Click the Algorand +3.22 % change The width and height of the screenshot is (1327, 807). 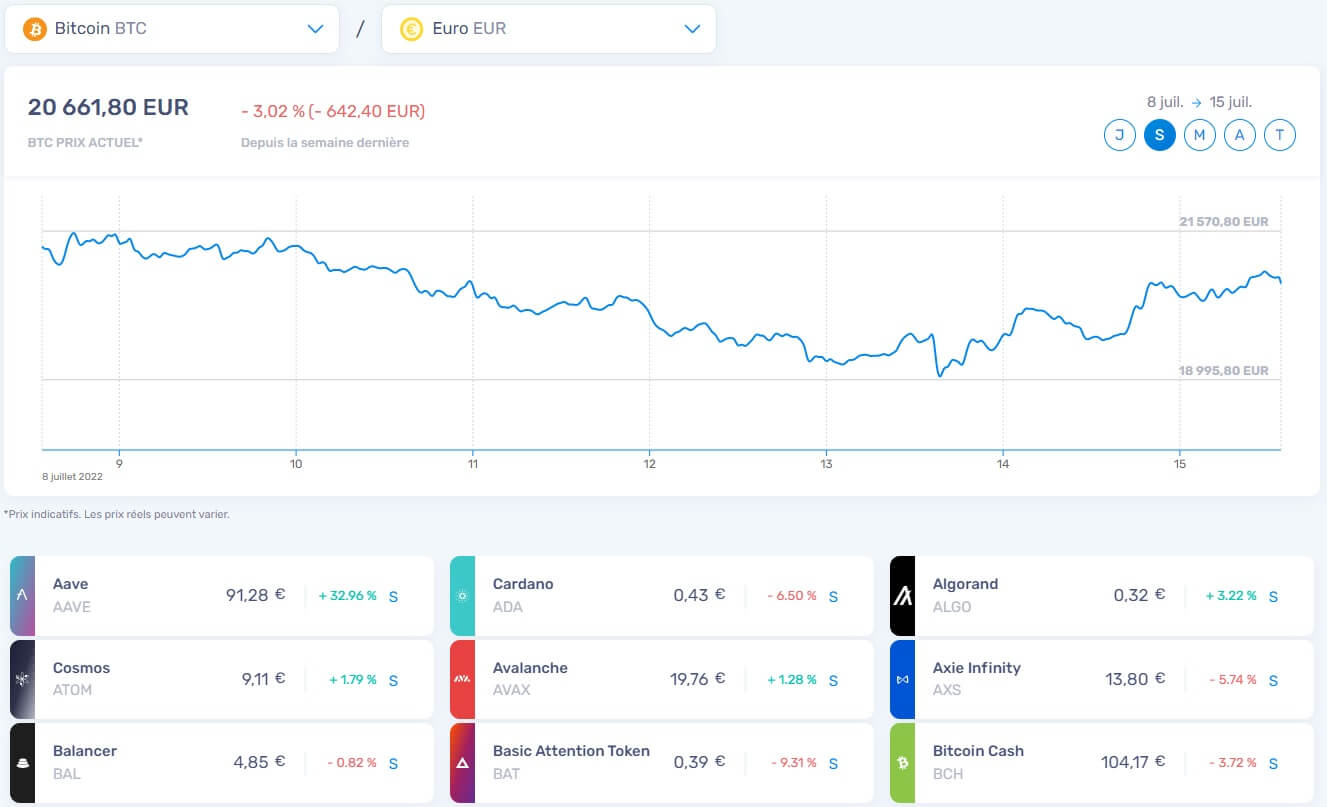tap(1231, 596)
